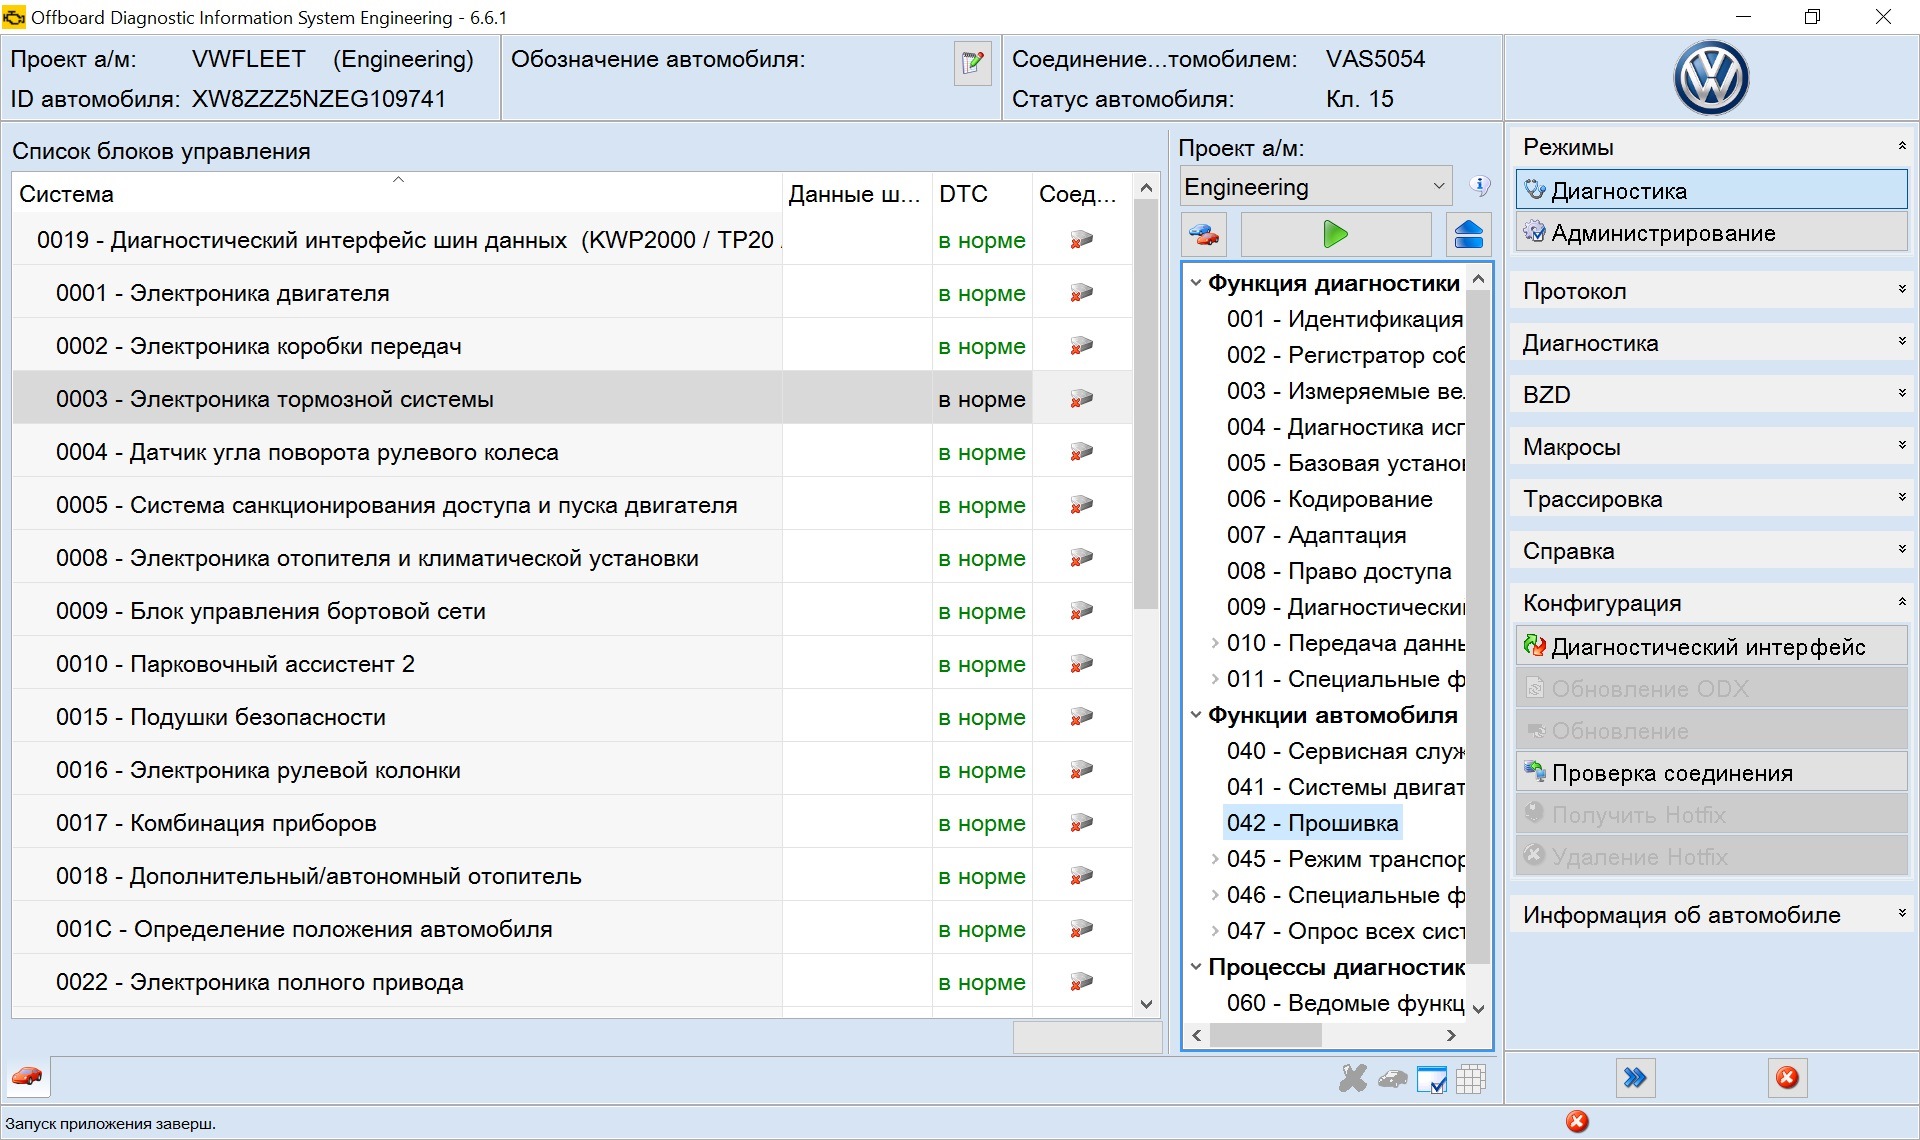The width and height of the screenshot is (1920, 1140).
Task: Click the grey car icon in bottom toolbar
Action: [1392, 1079]
